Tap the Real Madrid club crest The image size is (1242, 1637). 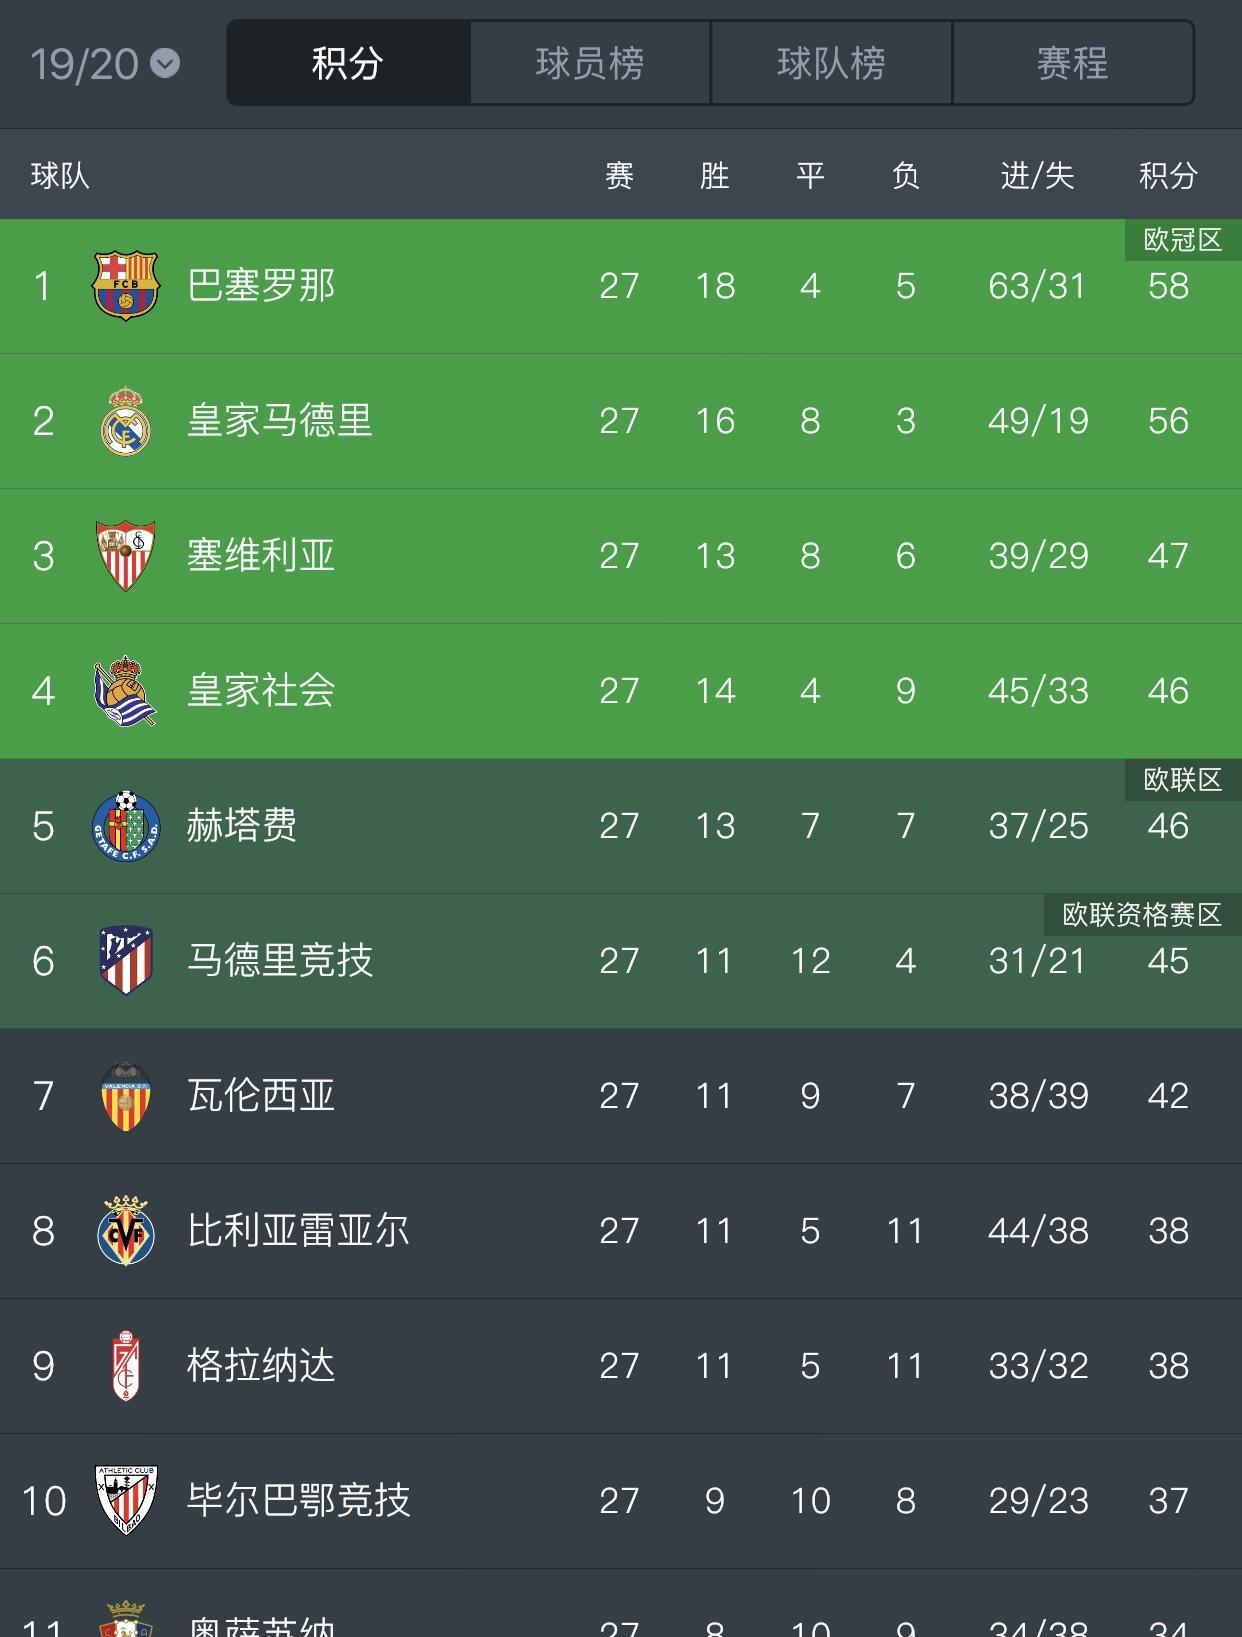click(x=126, y=421)
